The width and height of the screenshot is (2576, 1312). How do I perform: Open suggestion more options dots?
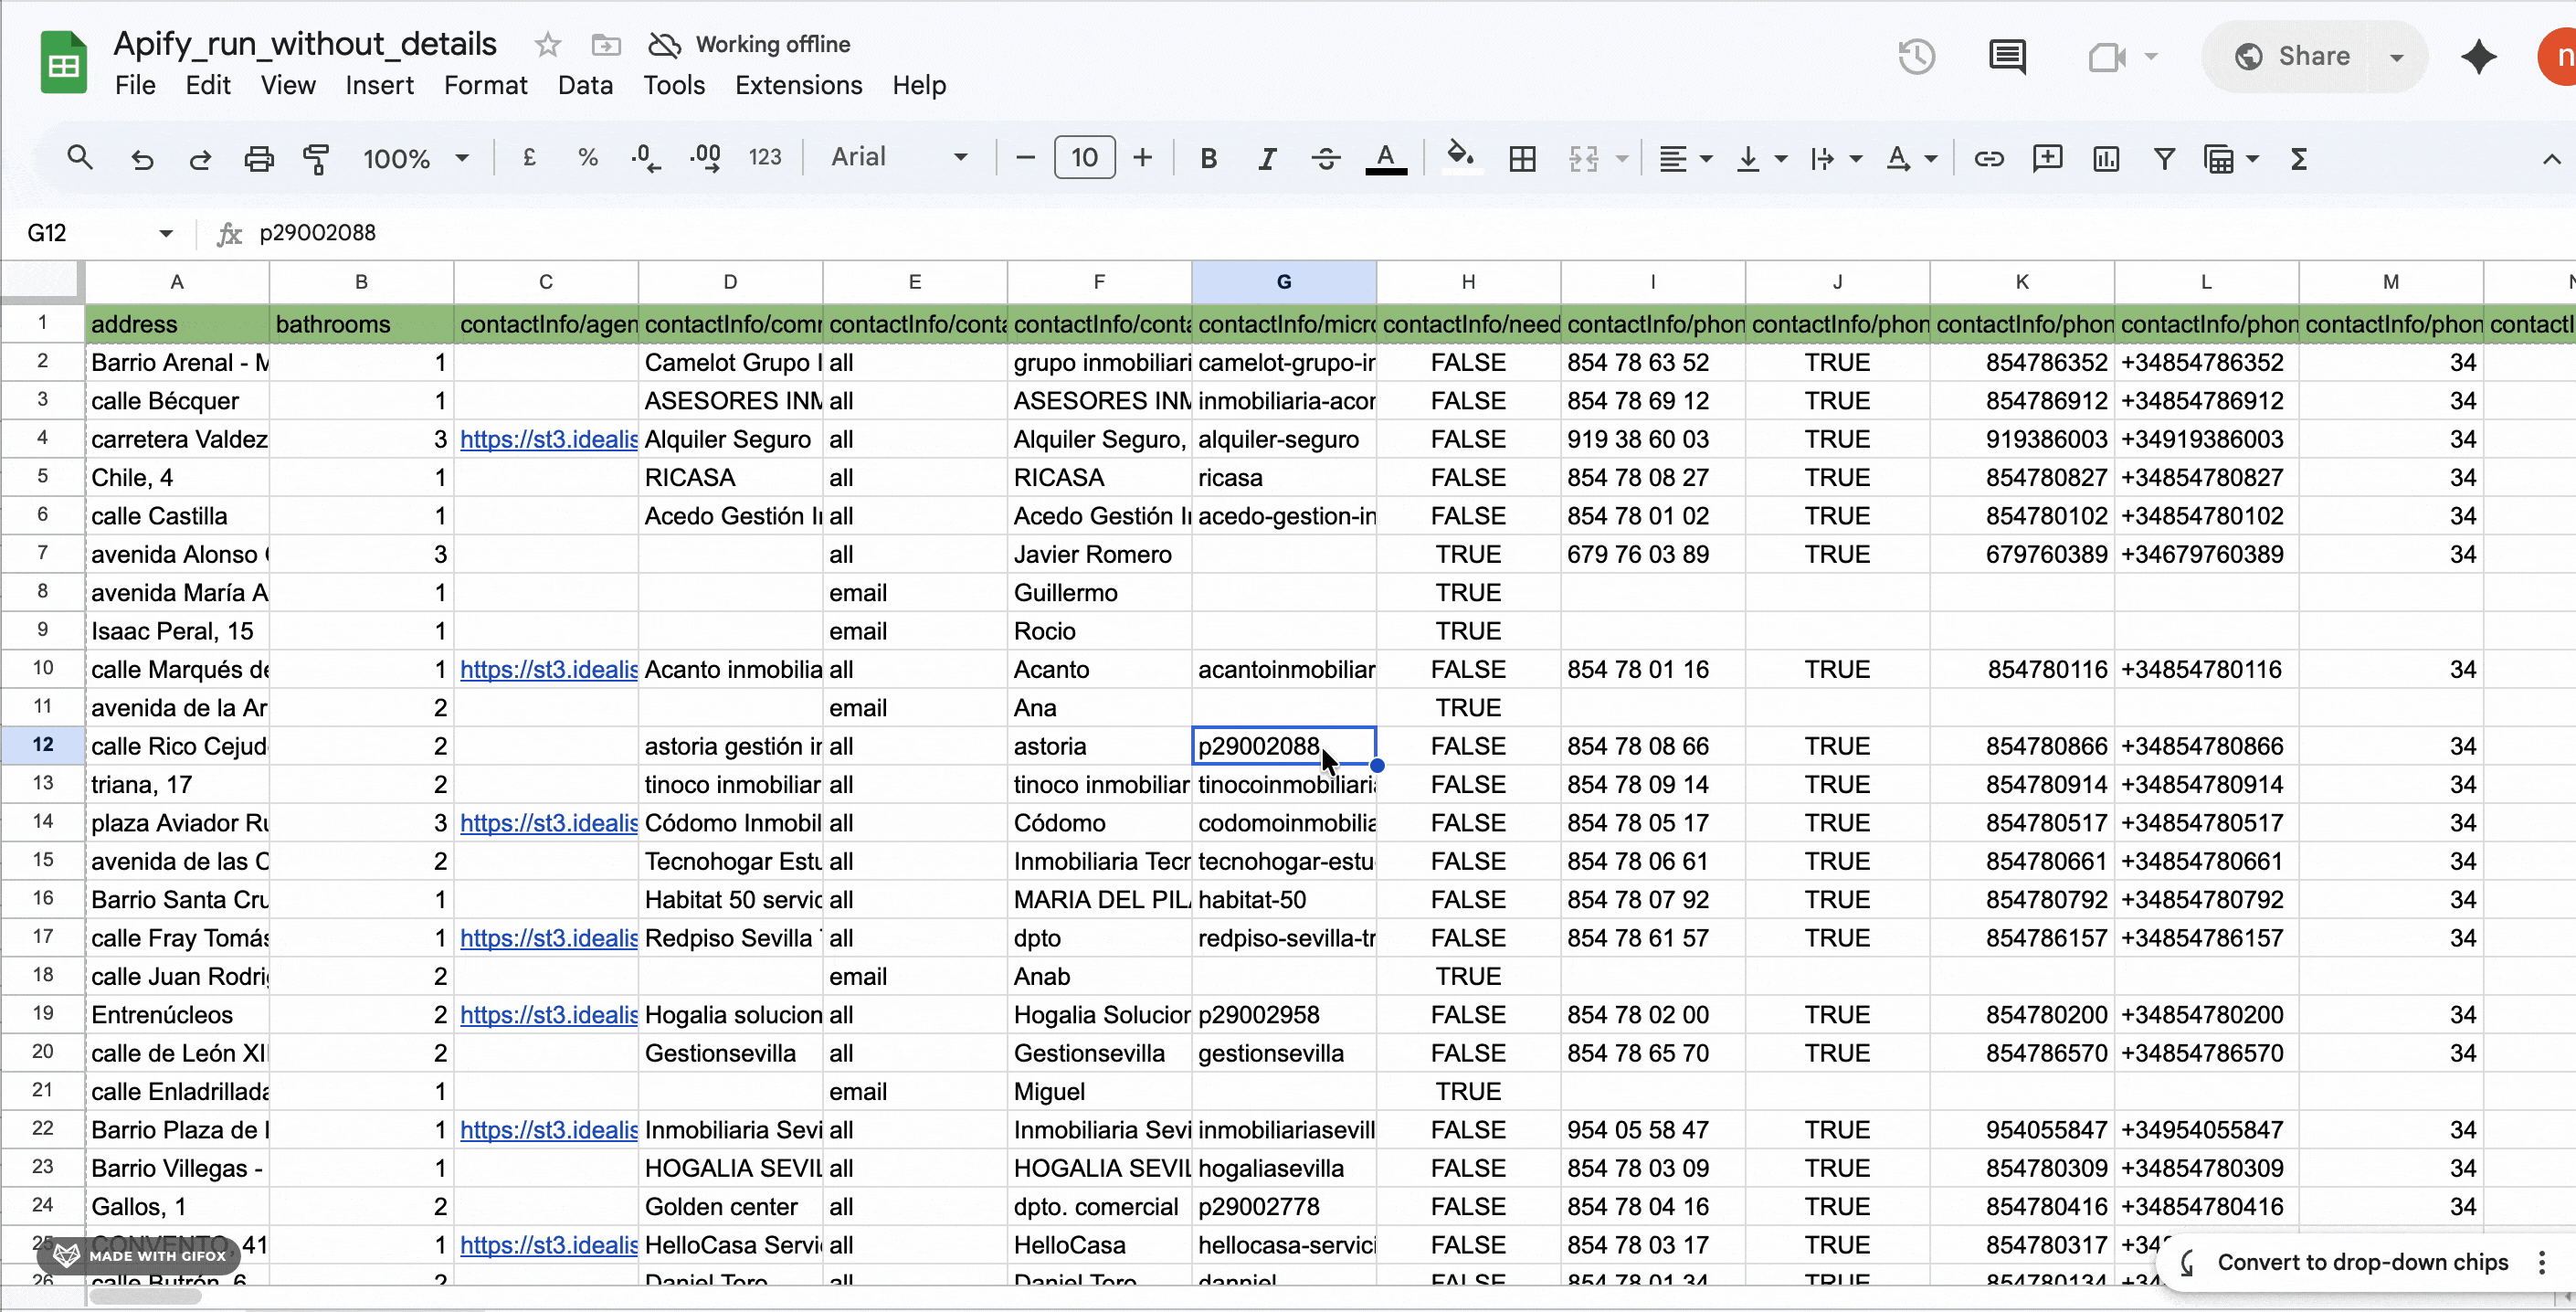2542,1263
